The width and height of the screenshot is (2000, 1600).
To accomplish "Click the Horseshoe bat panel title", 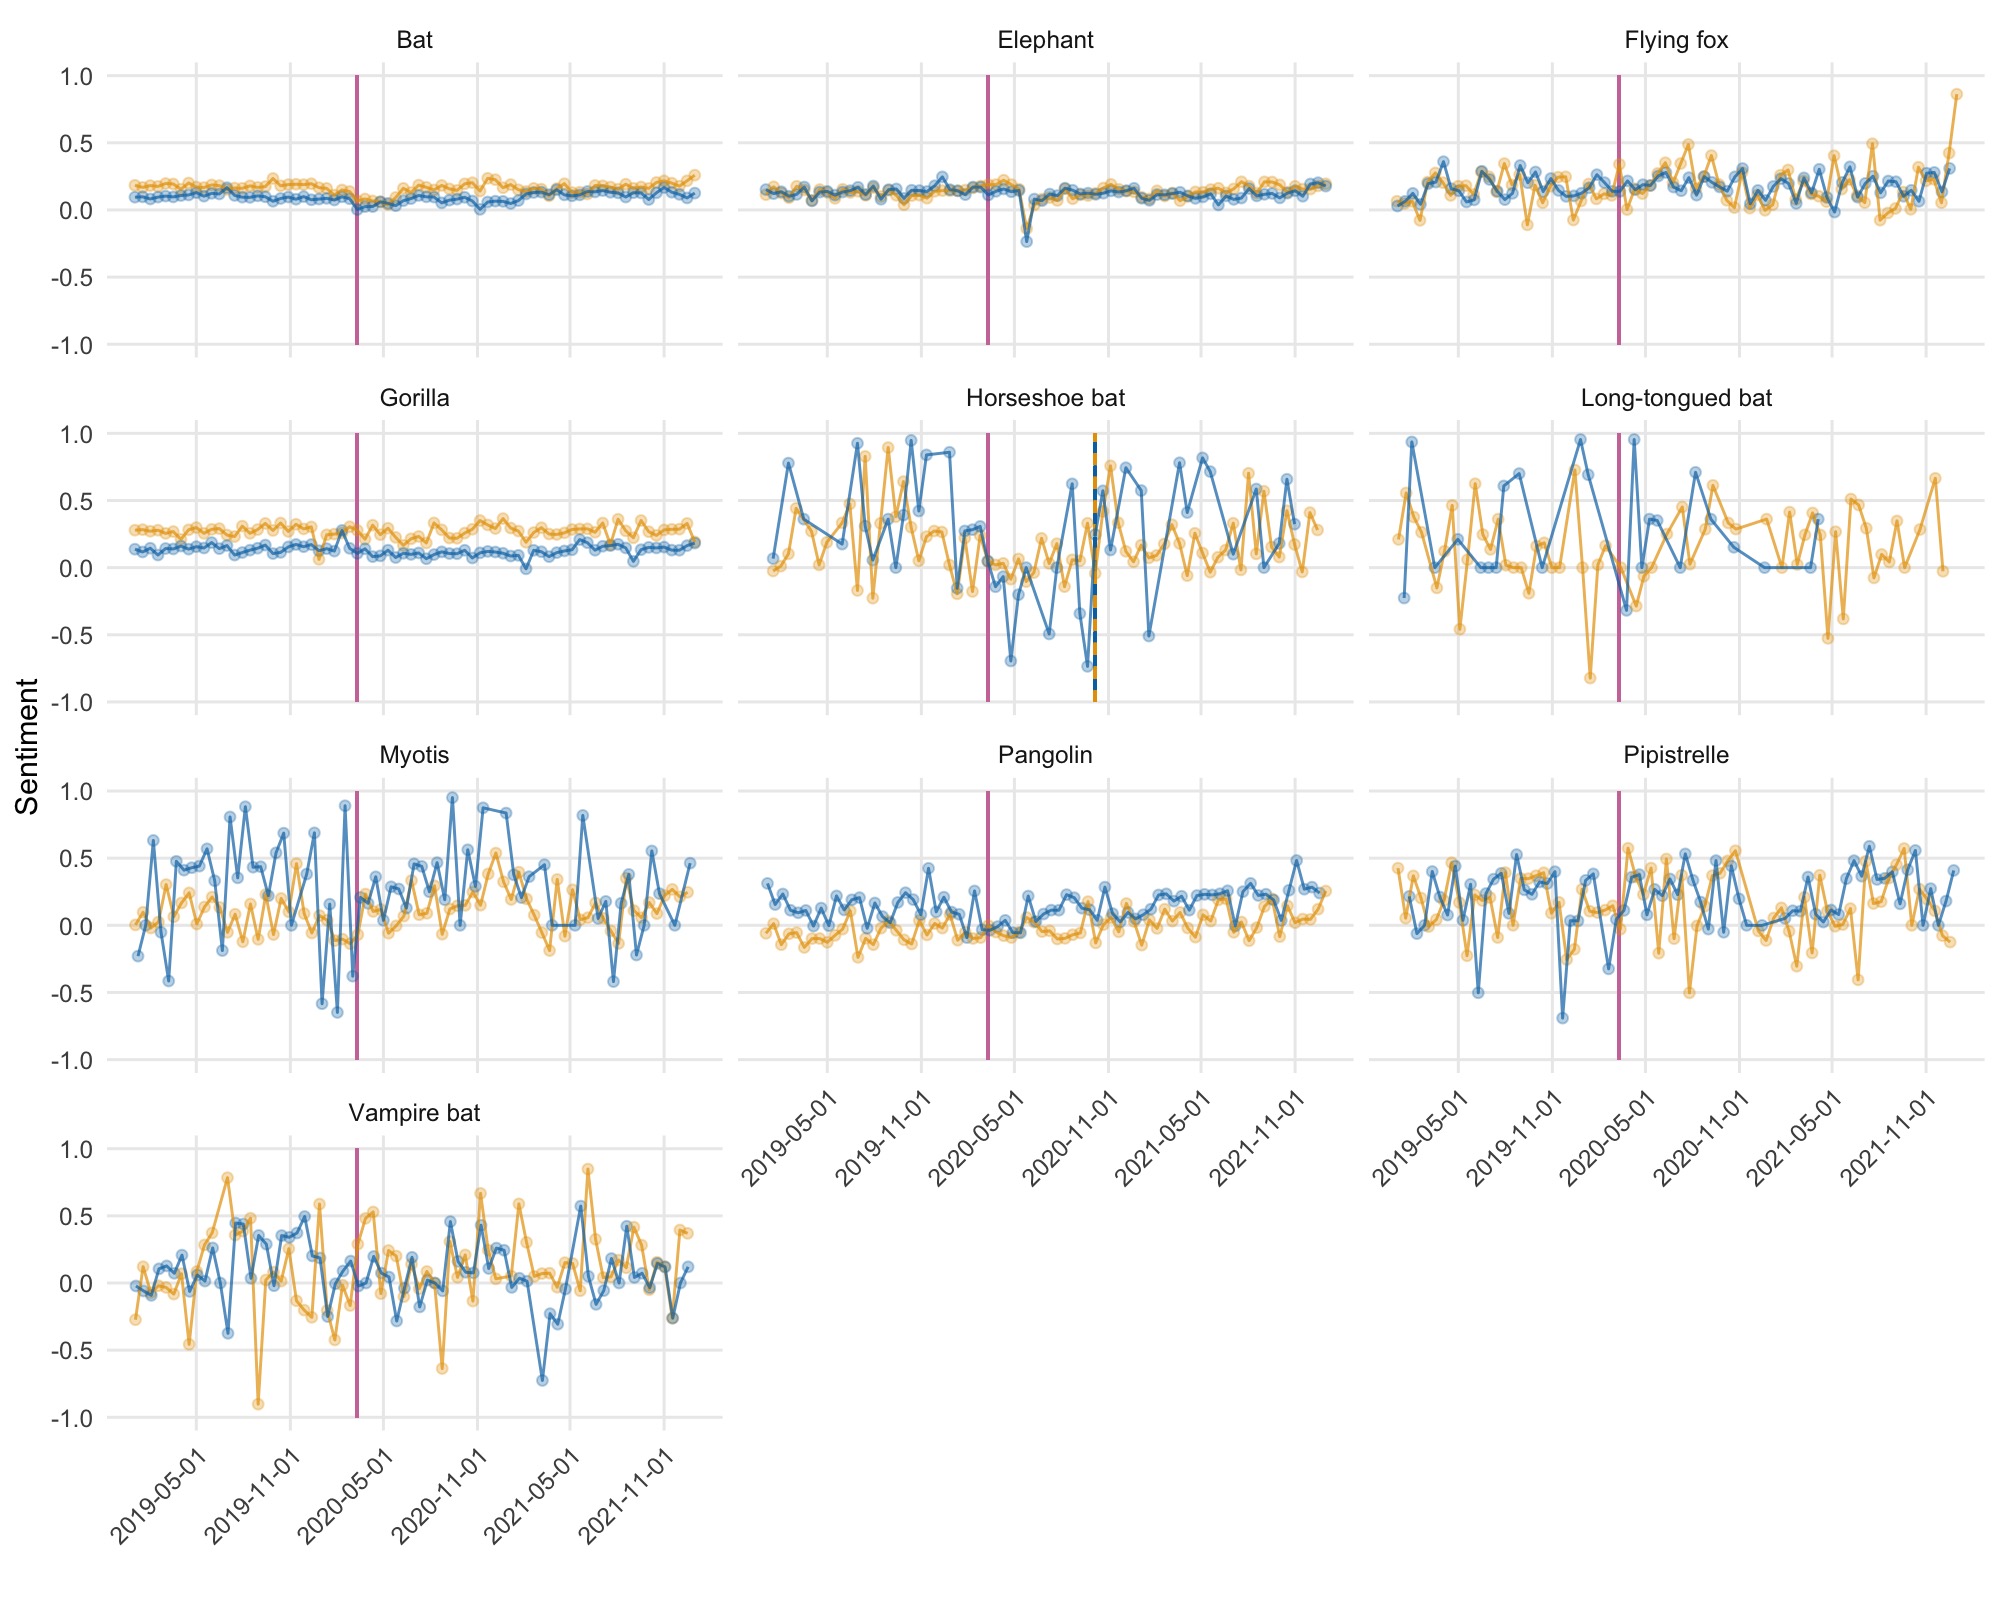I will pyautogui.click(x=1045, y=398).
